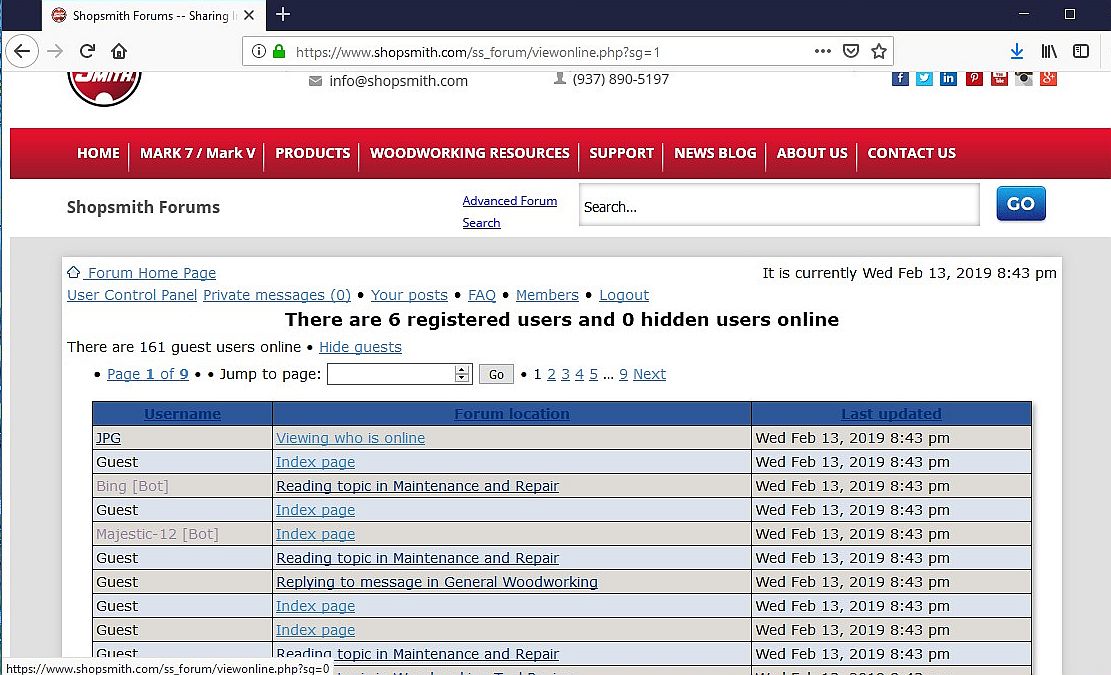Open Shopsmith Google Plus icon

1049,78
